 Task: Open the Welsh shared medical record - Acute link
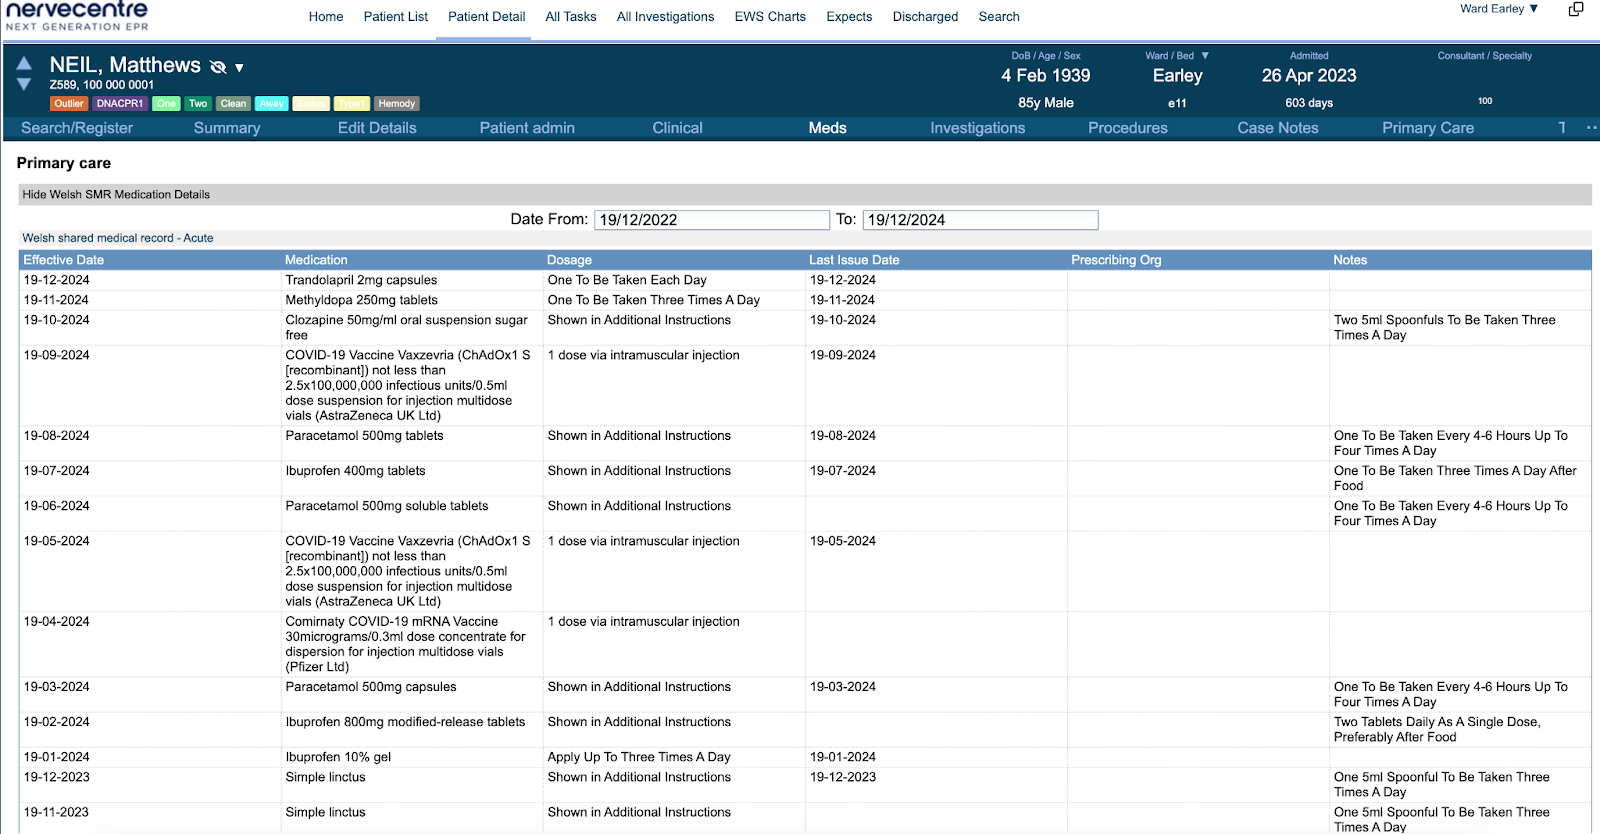tap(118, 238)
